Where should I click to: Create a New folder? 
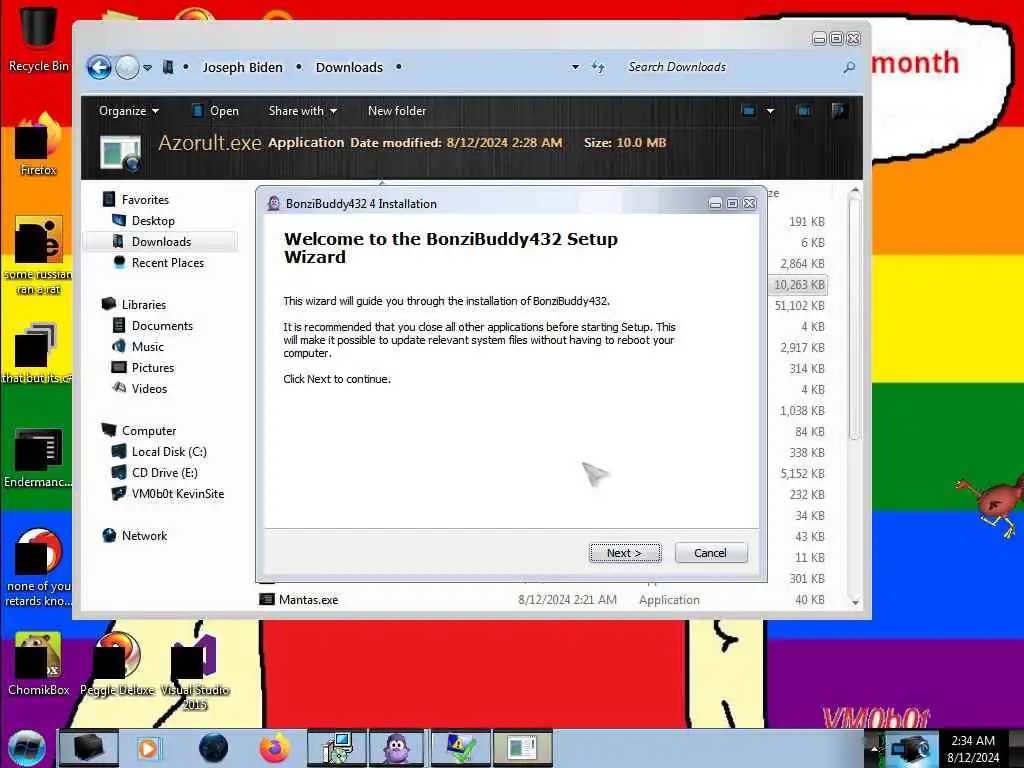pos(397,111)
